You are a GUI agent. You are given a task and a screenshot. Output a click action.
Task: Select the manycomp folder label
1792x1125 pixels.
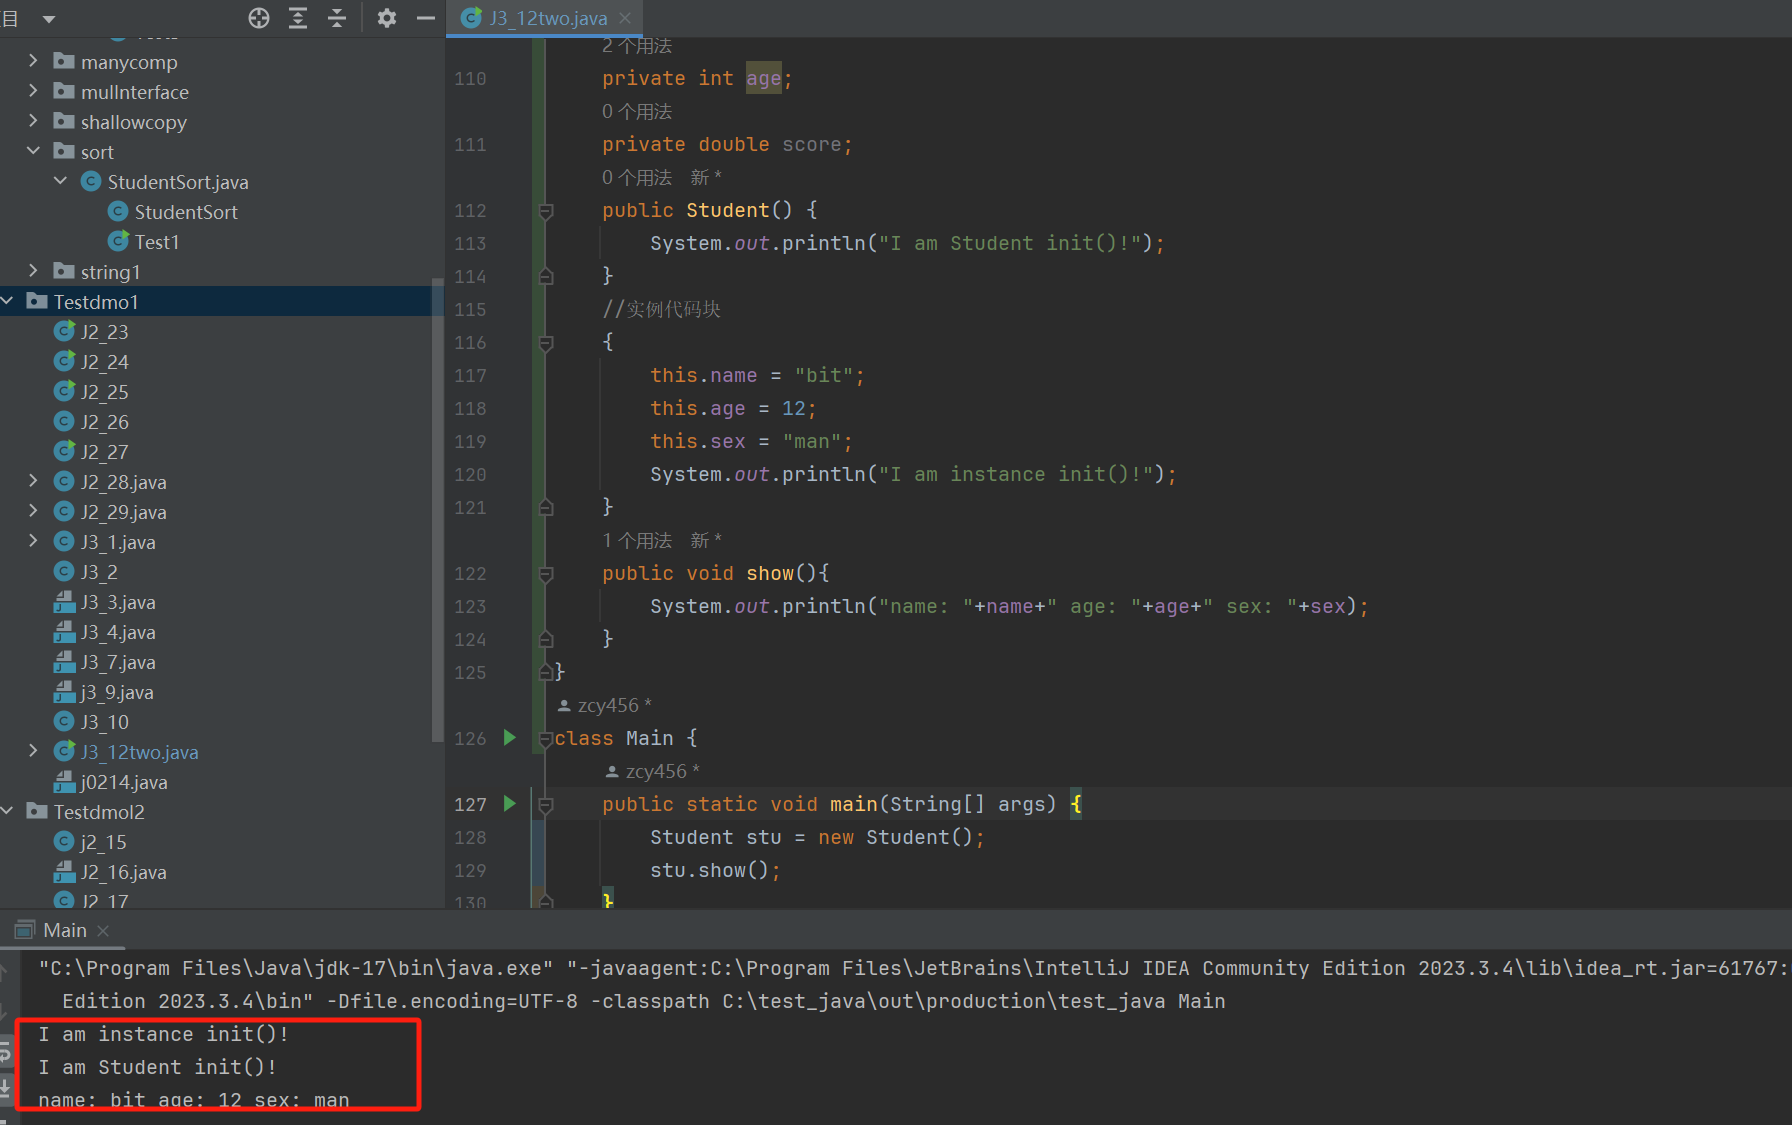coord(129,62)
